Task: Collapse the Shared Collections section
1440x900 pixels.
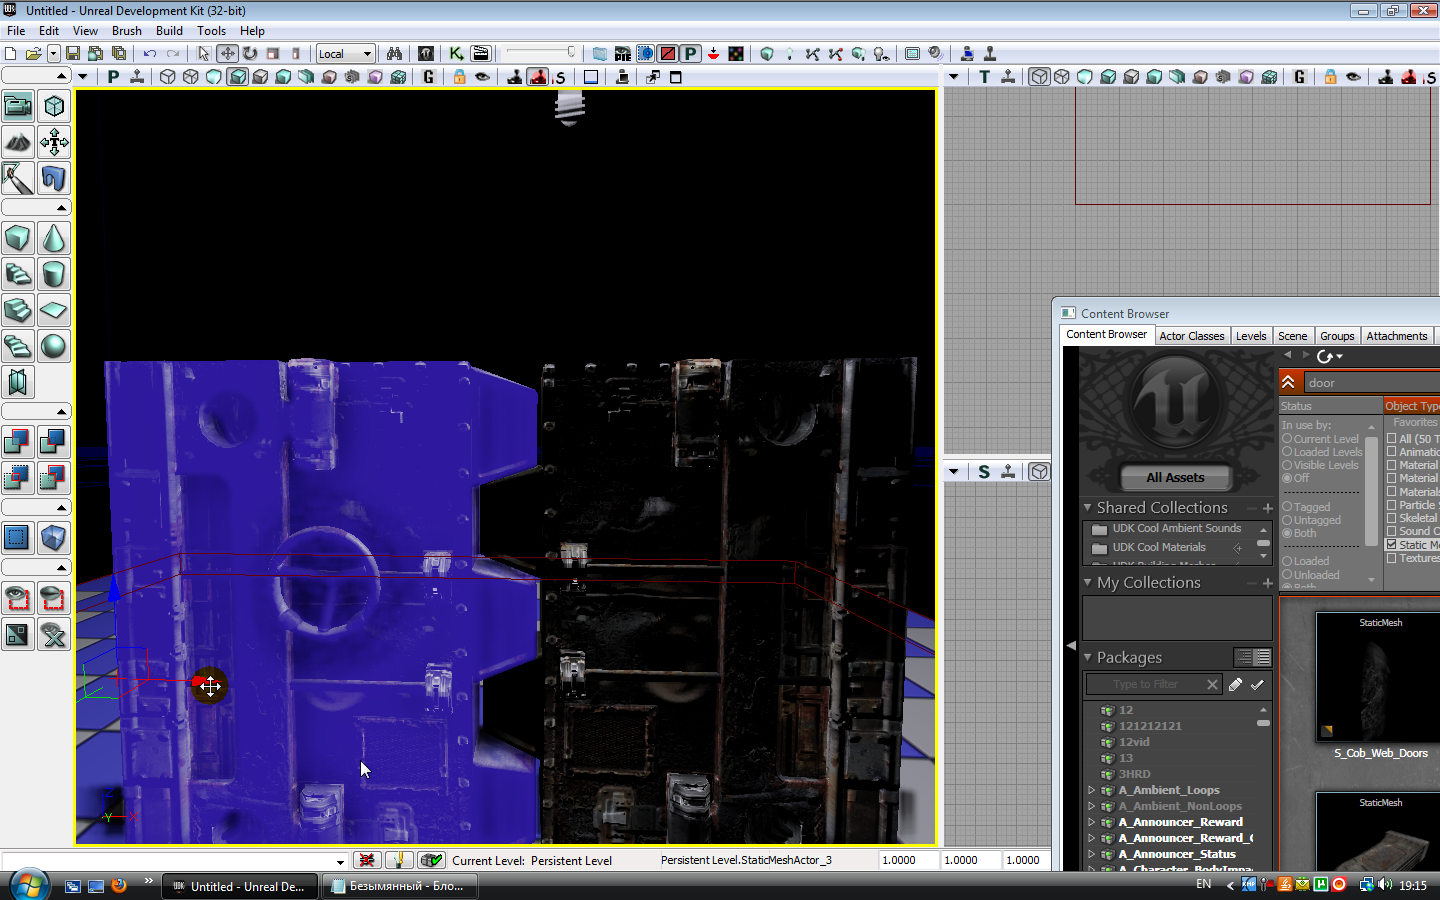Action: (x=1088, y=508)
